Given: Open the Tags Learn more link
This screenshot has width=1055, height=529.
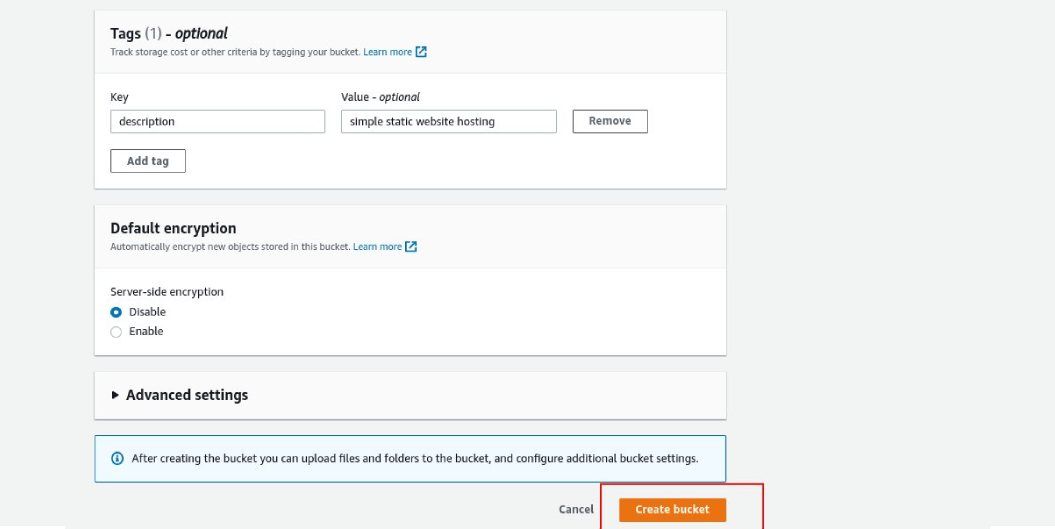Looking at the screenshot, I should (x=387, y=52).
